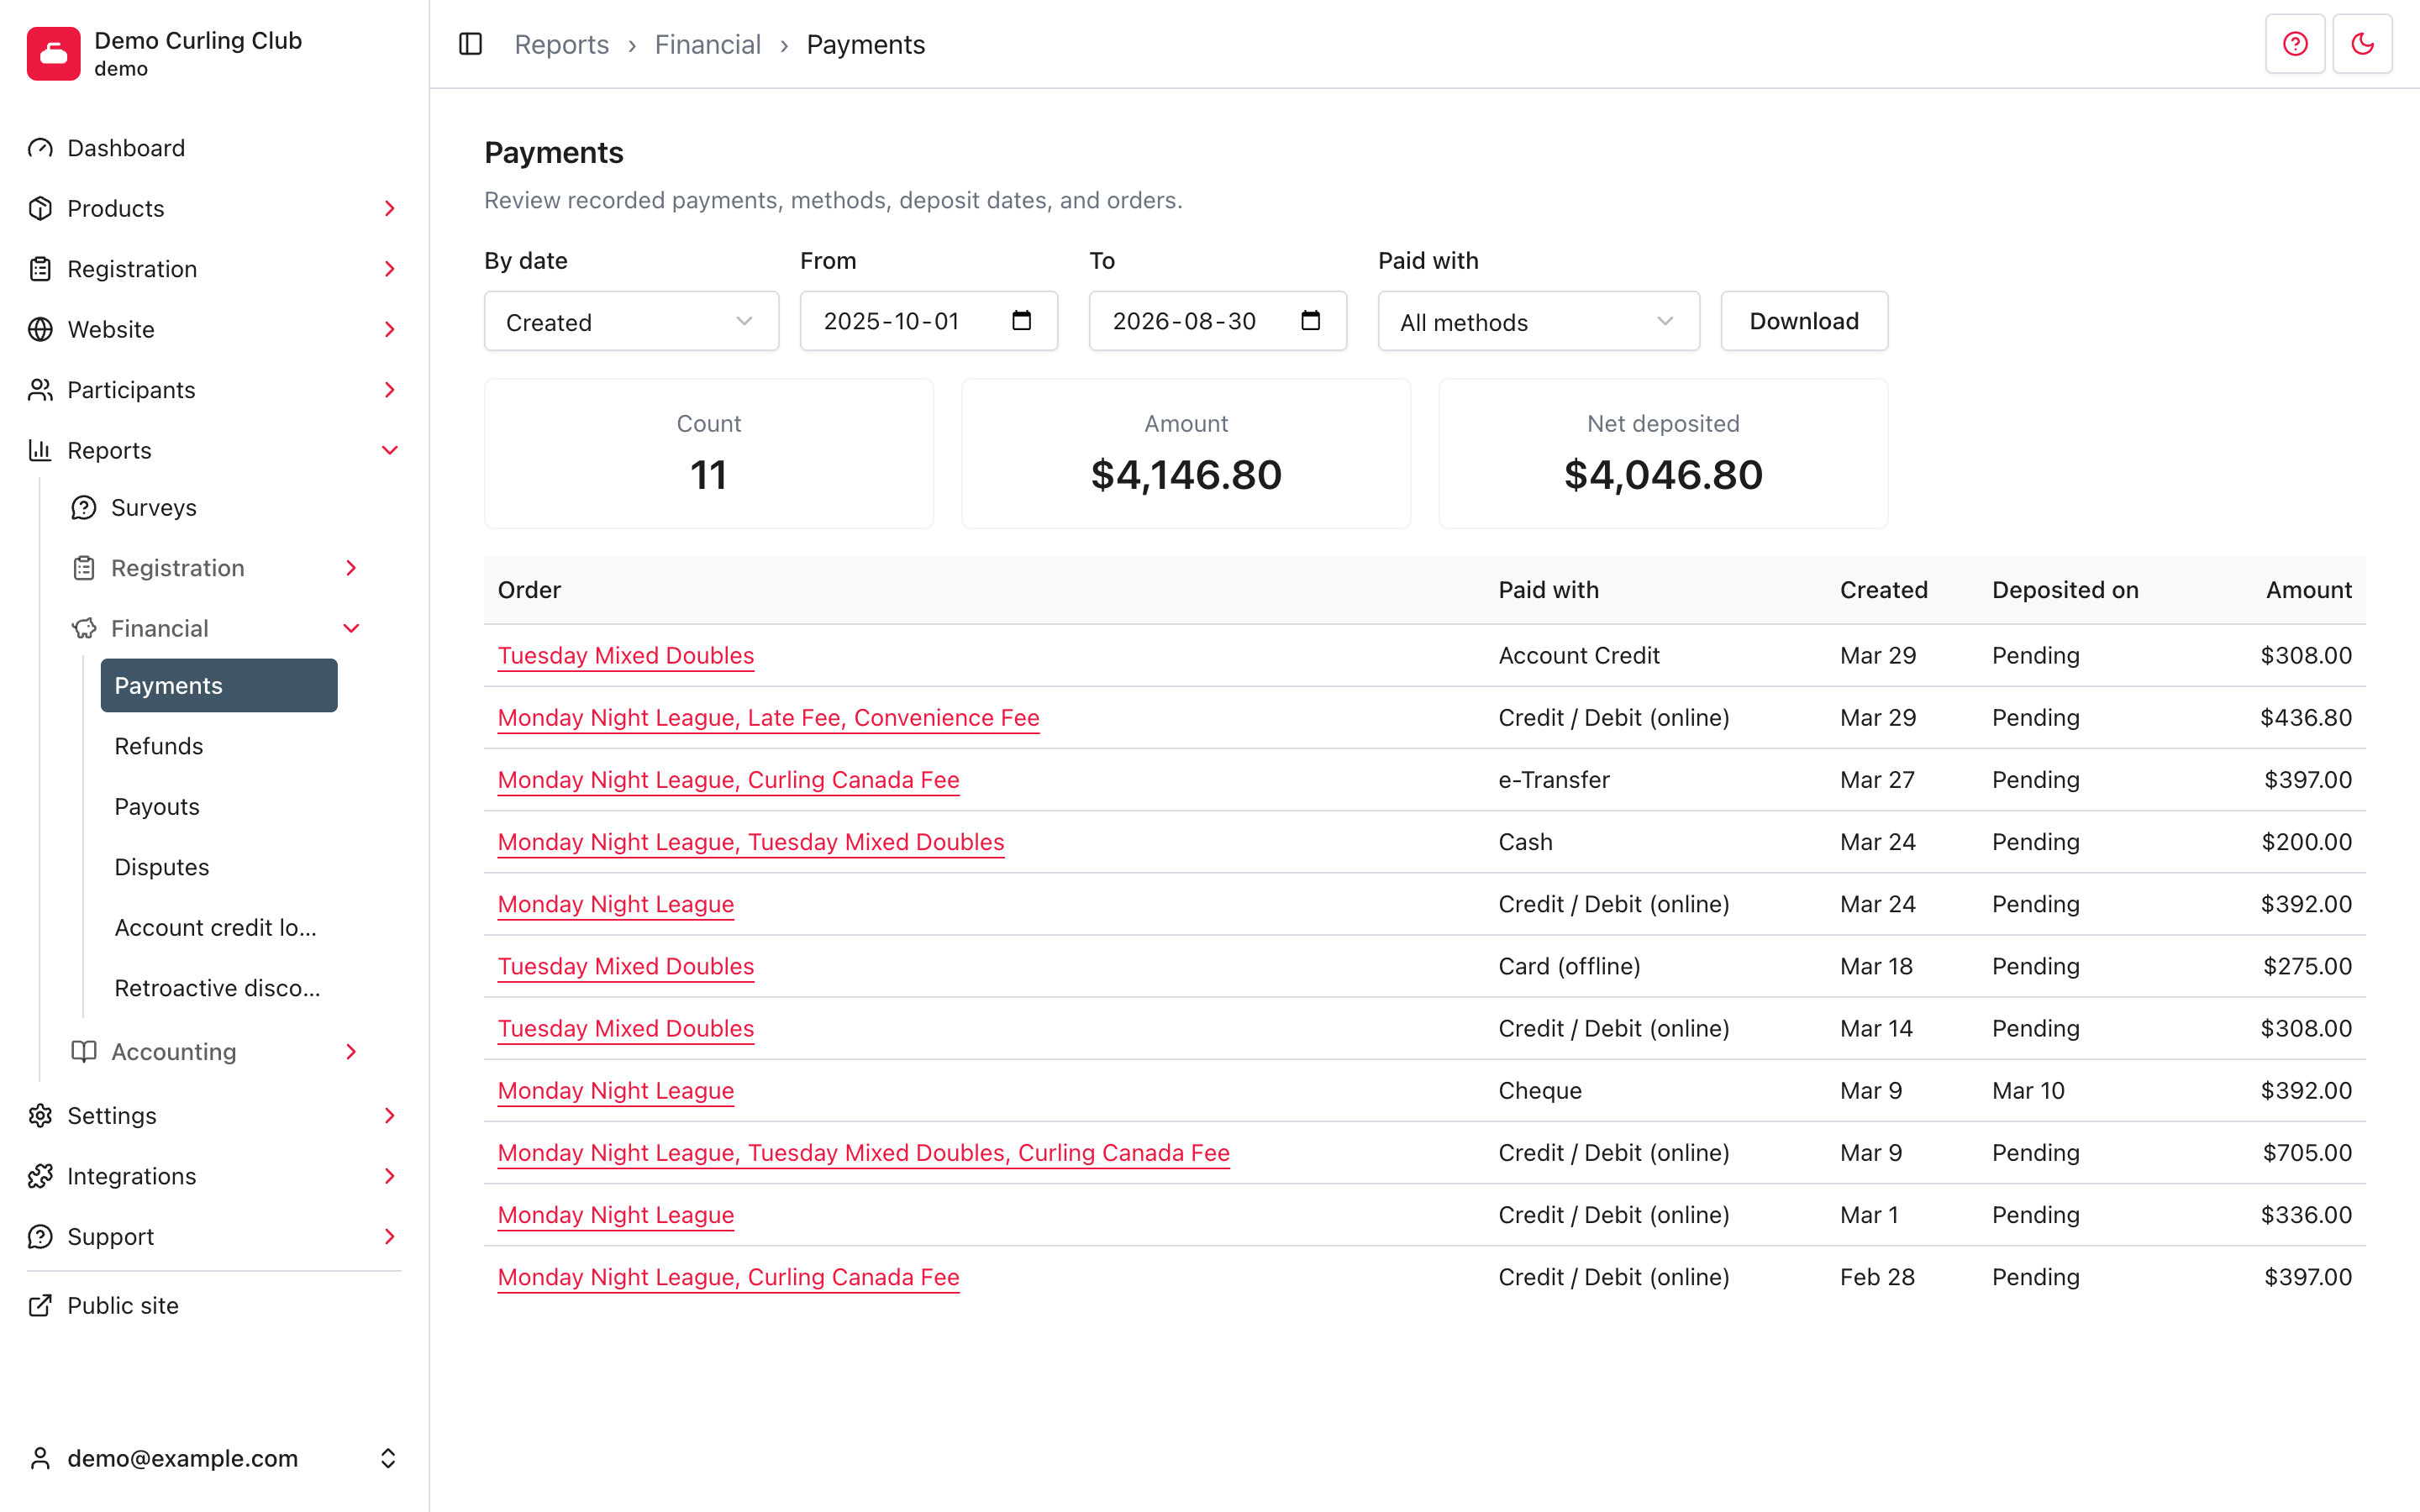
Task: Click the Support chat icon
Action: 40,1237
